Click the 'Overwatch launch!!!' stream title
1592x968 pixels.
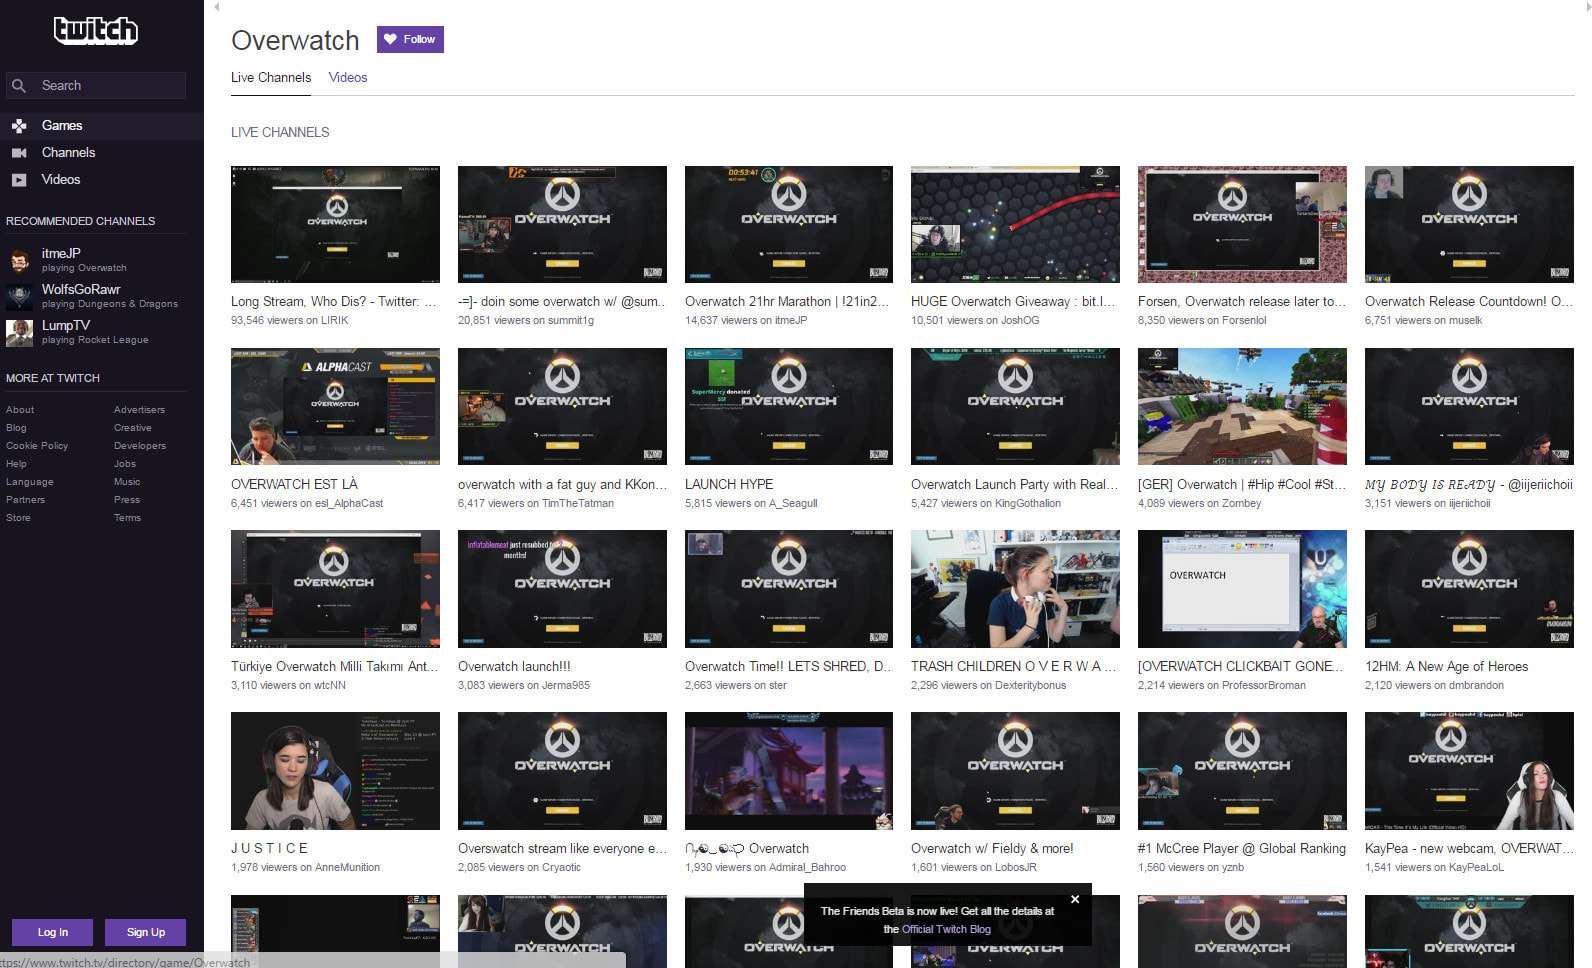(514, 666)
